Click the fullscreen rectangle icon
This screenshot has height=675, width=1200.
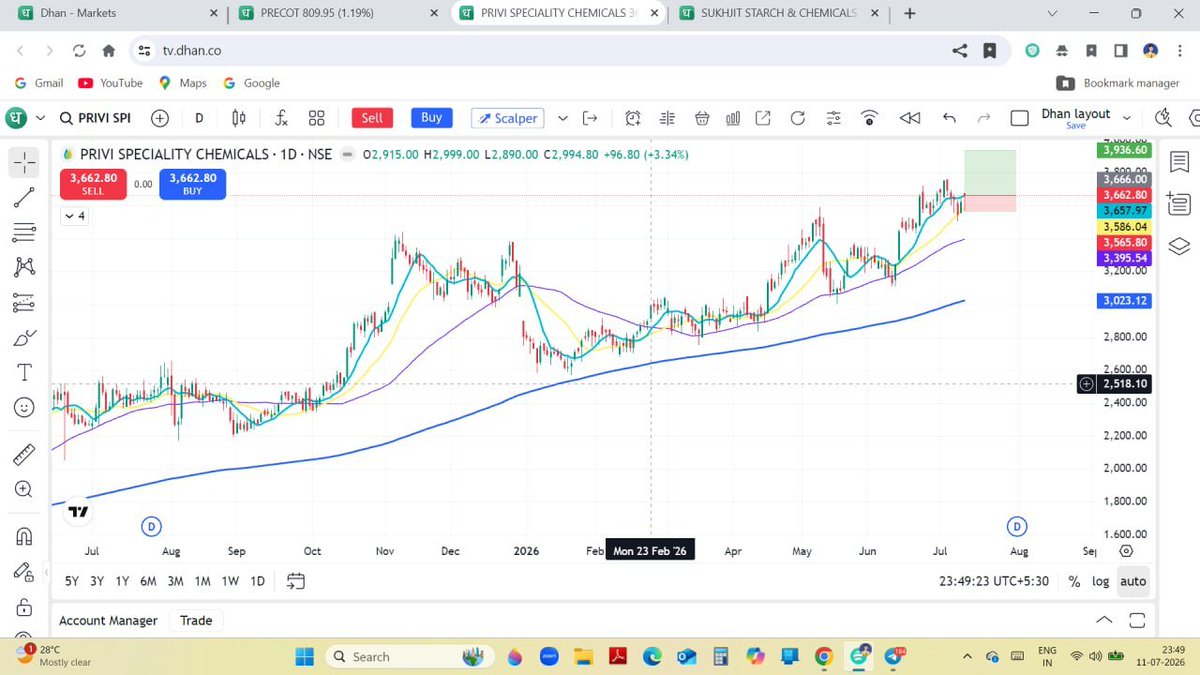[x=1020, y=118]
